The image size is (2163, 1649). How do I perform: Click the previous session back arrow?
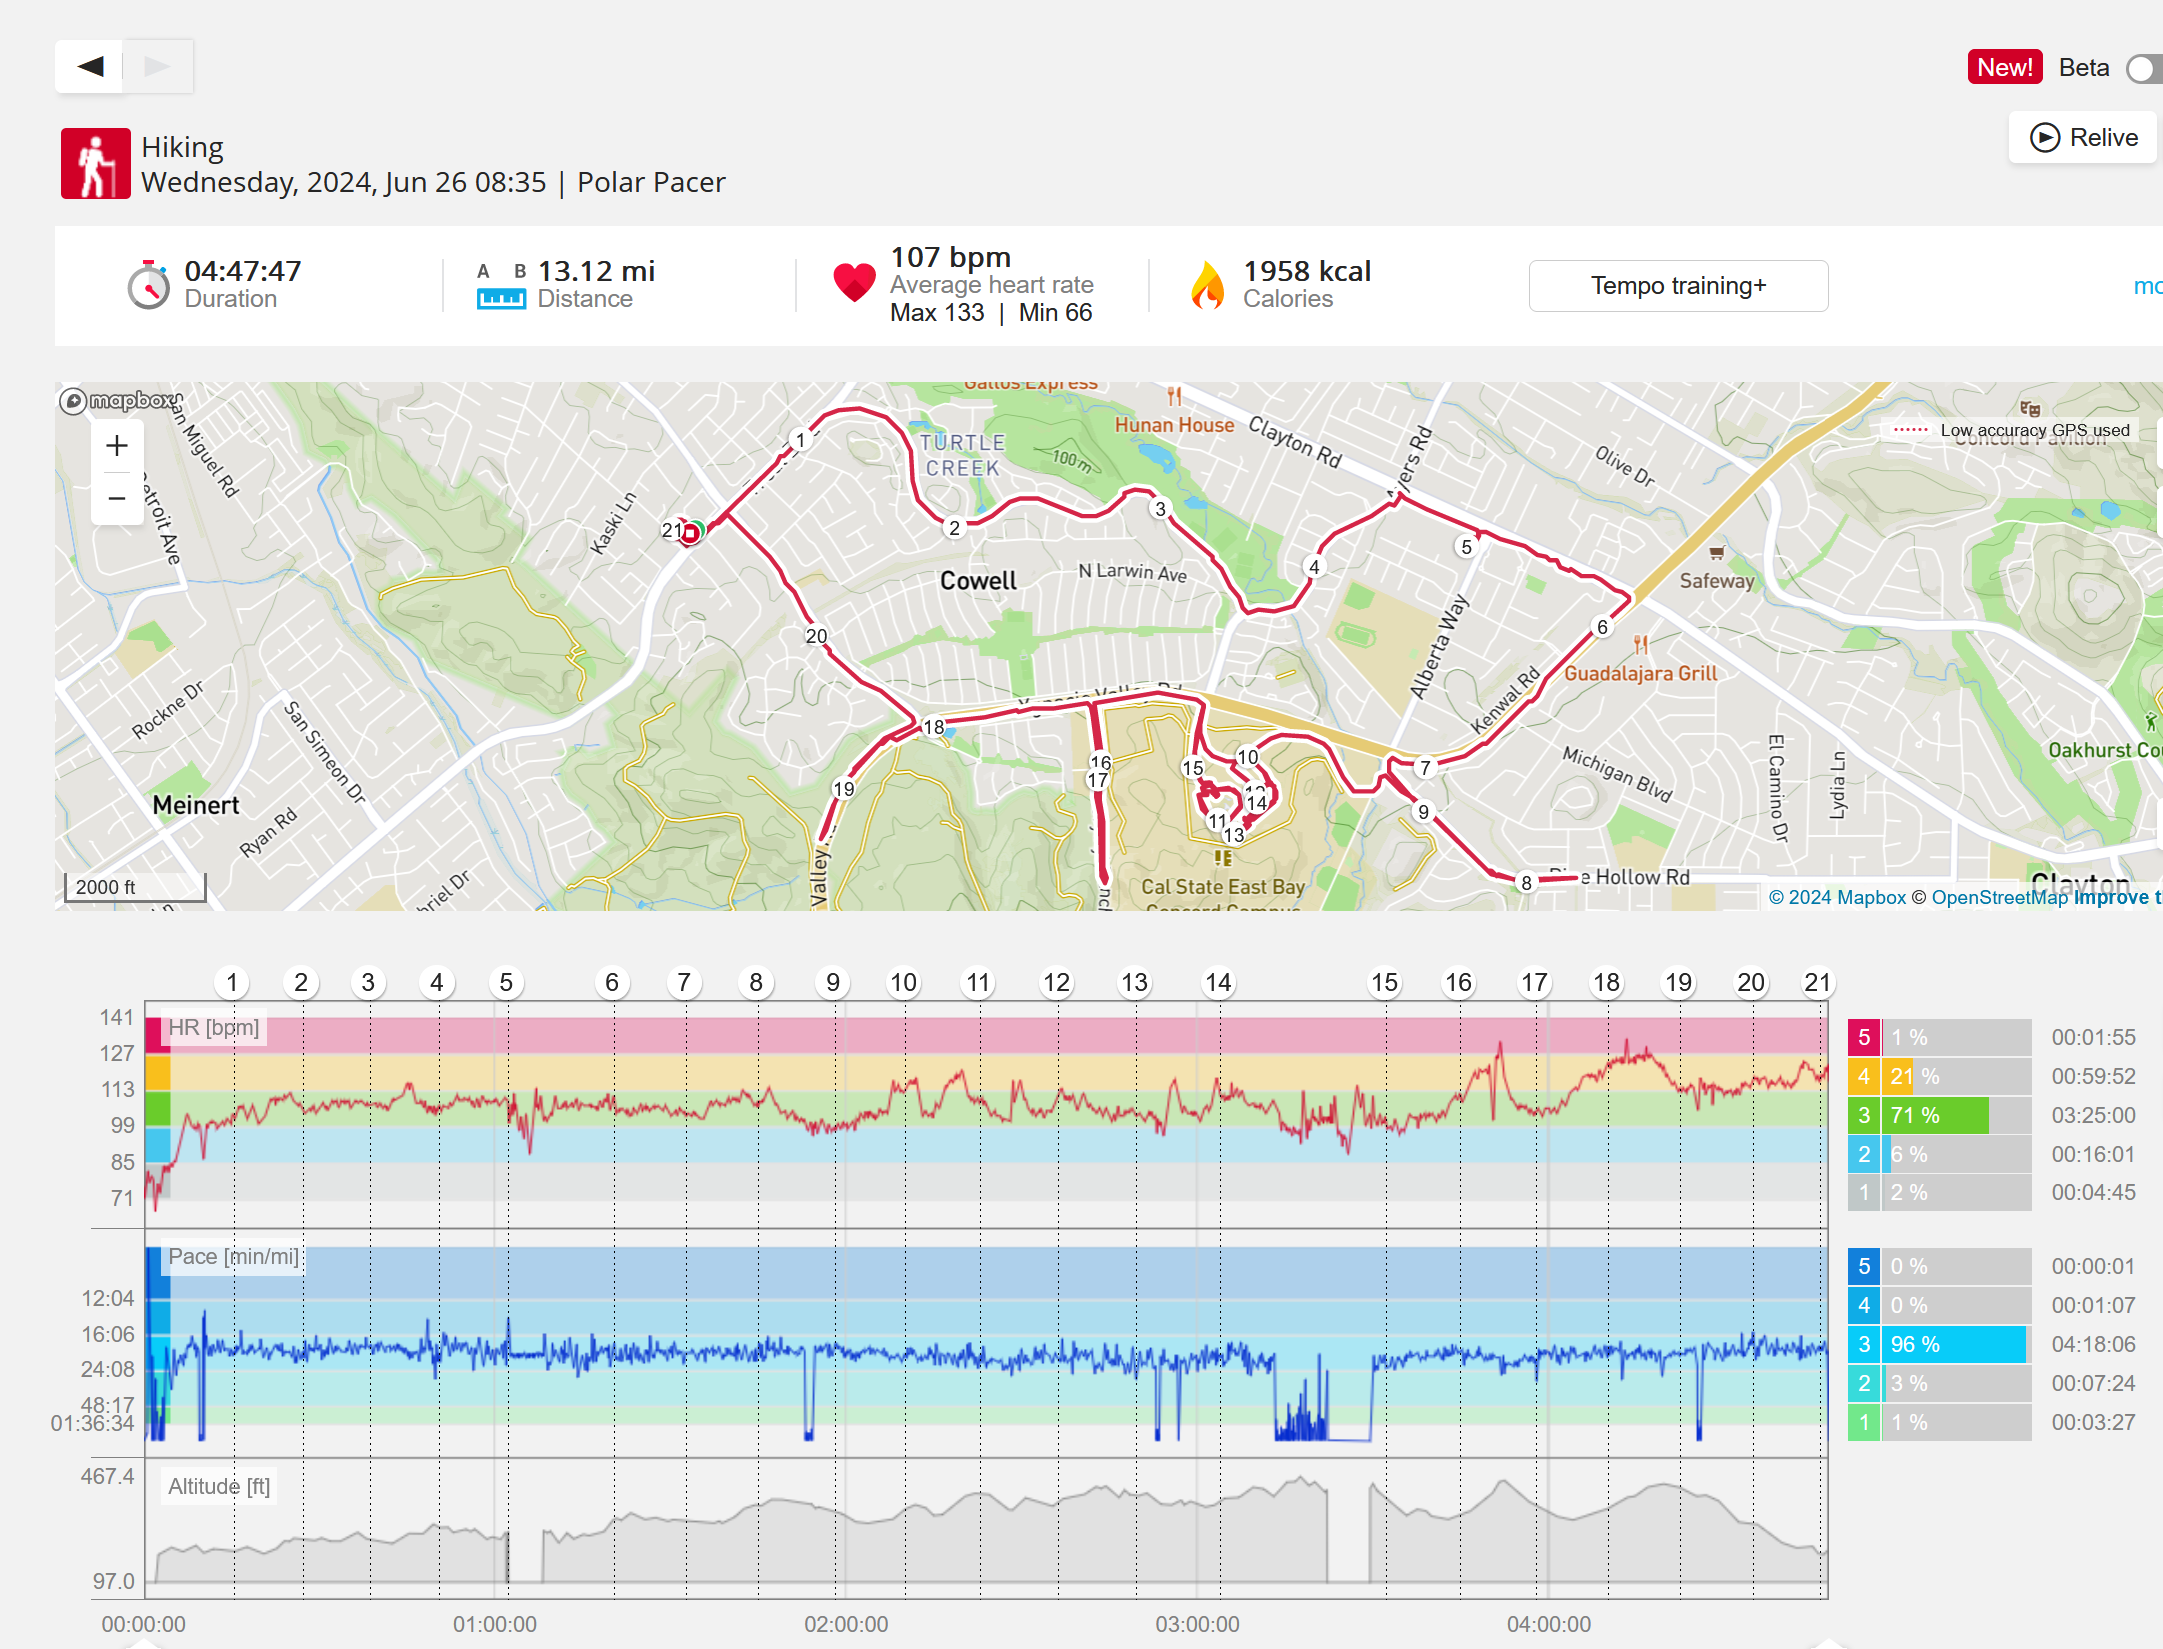(x=90, y=67)
